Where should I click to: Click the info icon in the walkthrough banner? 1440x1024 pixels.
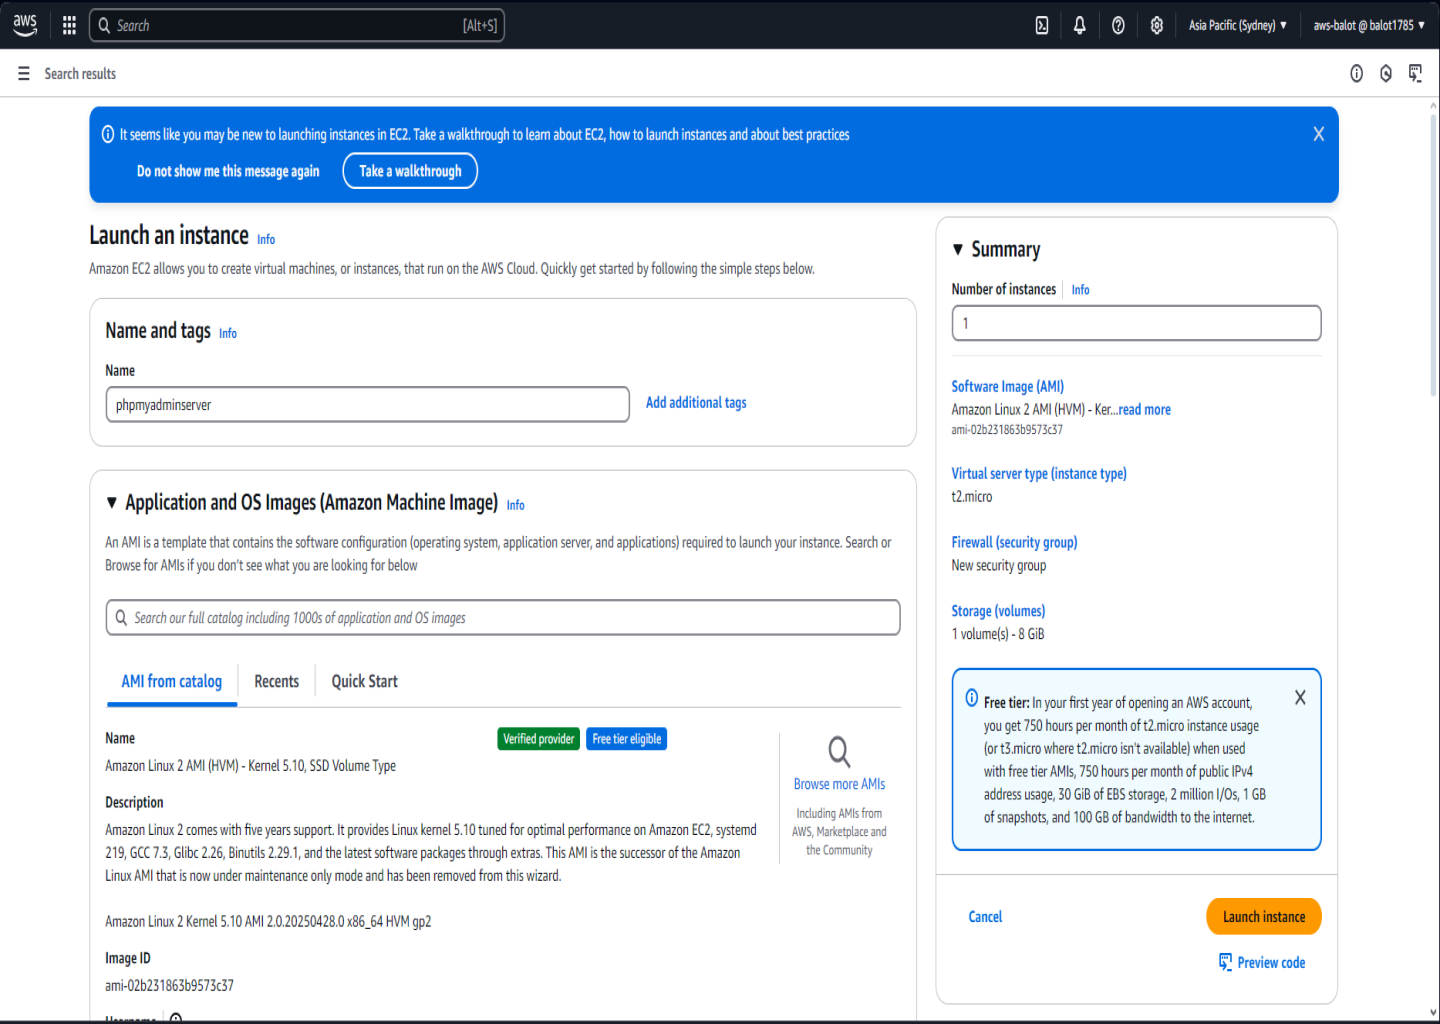pos(108,134)
